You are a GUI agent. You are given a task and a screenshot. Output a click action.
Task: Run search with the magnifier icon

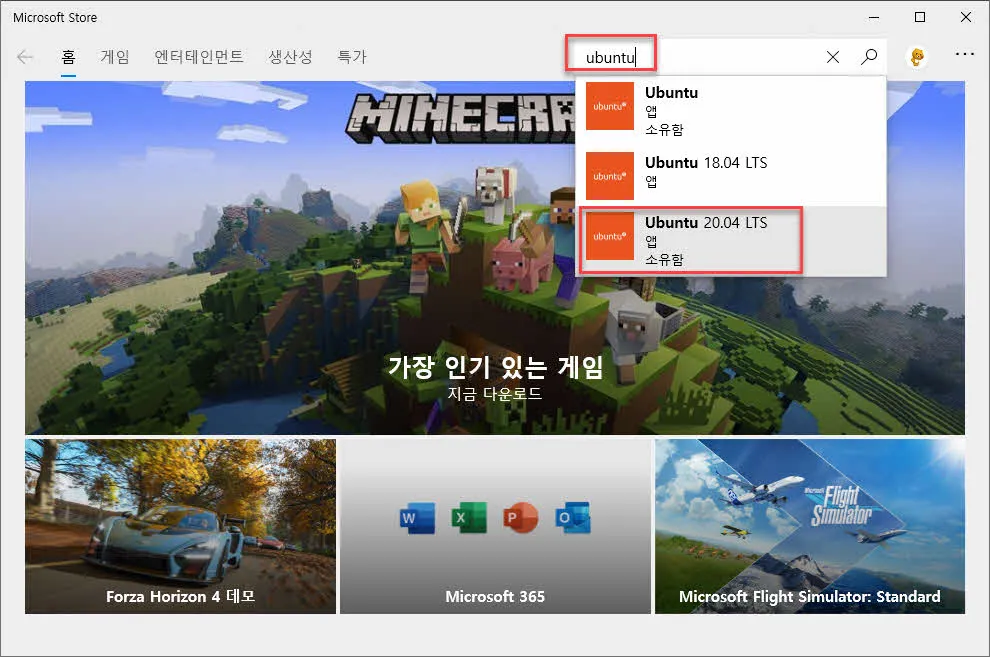869,57
